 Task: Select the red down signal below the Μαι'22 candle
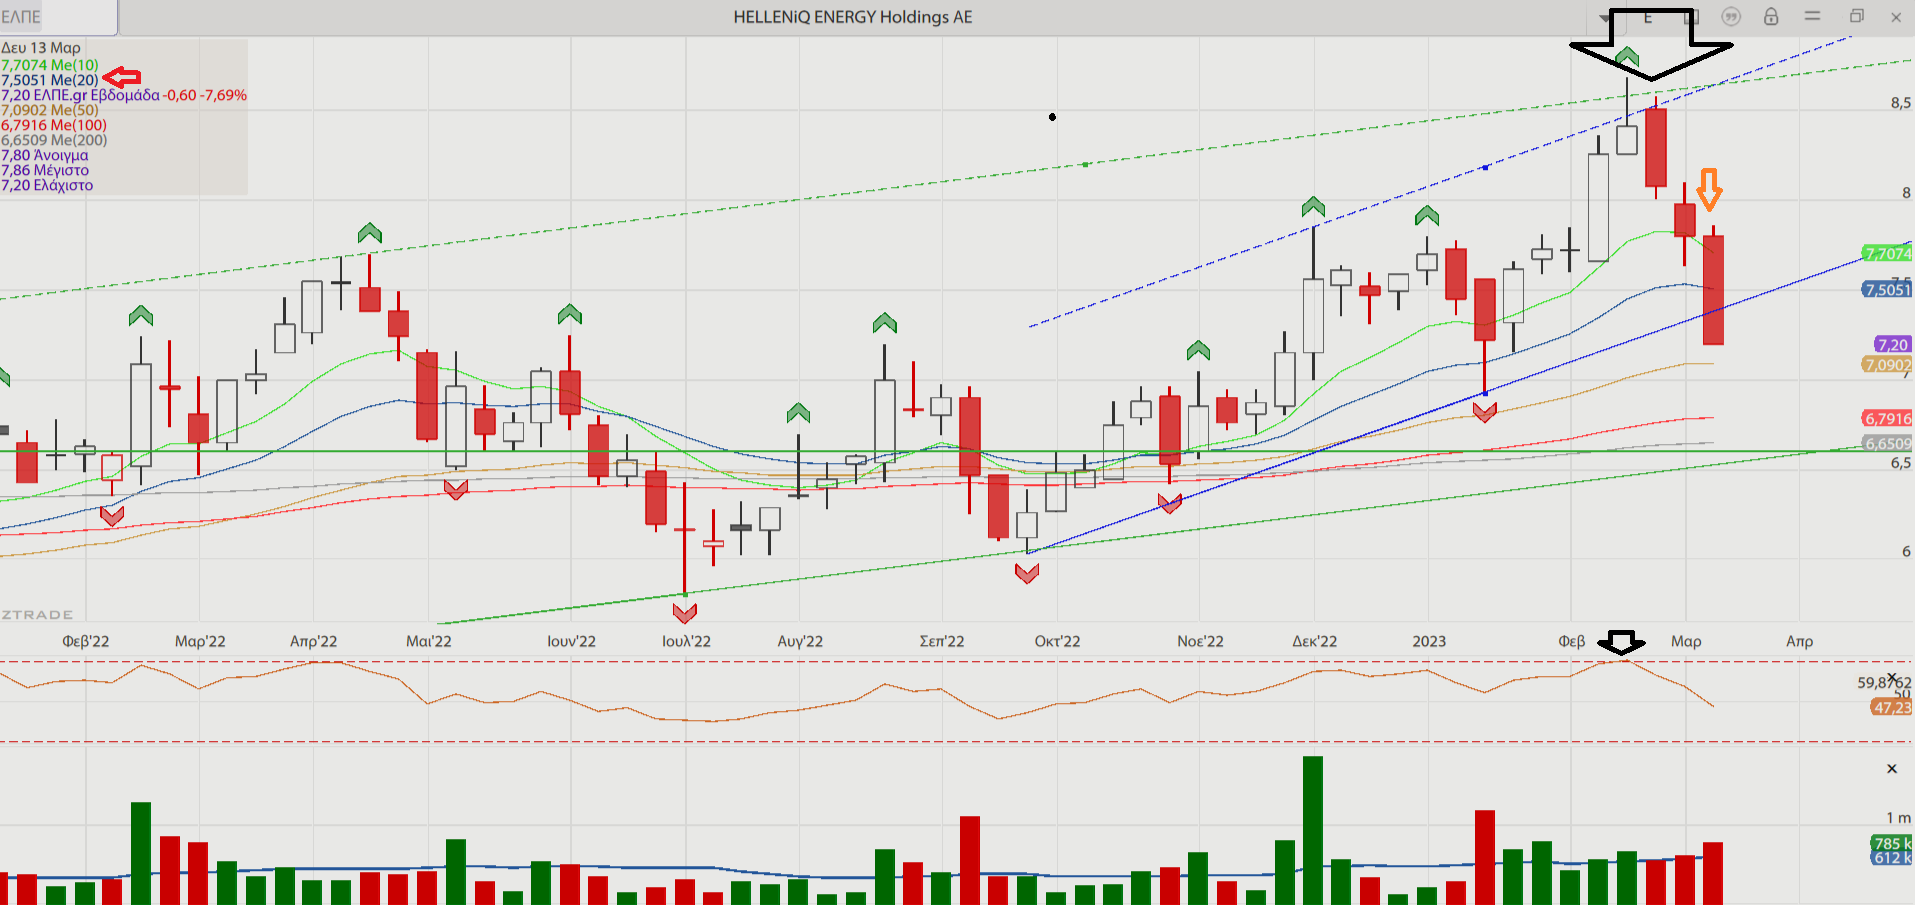(x=456, y=490)
